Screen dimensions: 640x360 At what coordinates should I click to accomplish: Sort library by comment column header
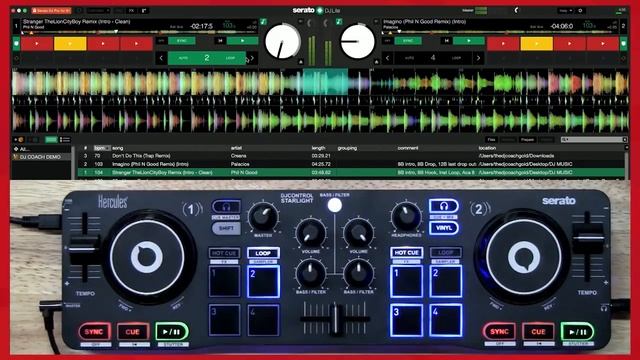click(x=408, y=148)
